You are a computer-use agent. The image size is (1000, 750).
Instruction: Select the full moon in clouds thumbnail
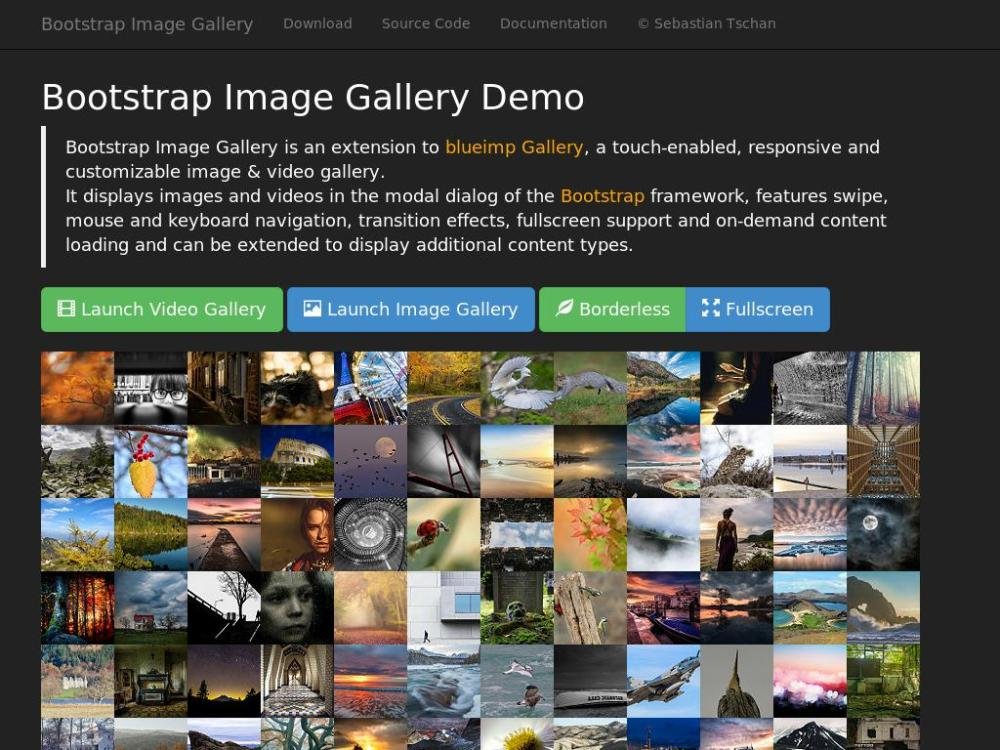click(883, 535)
